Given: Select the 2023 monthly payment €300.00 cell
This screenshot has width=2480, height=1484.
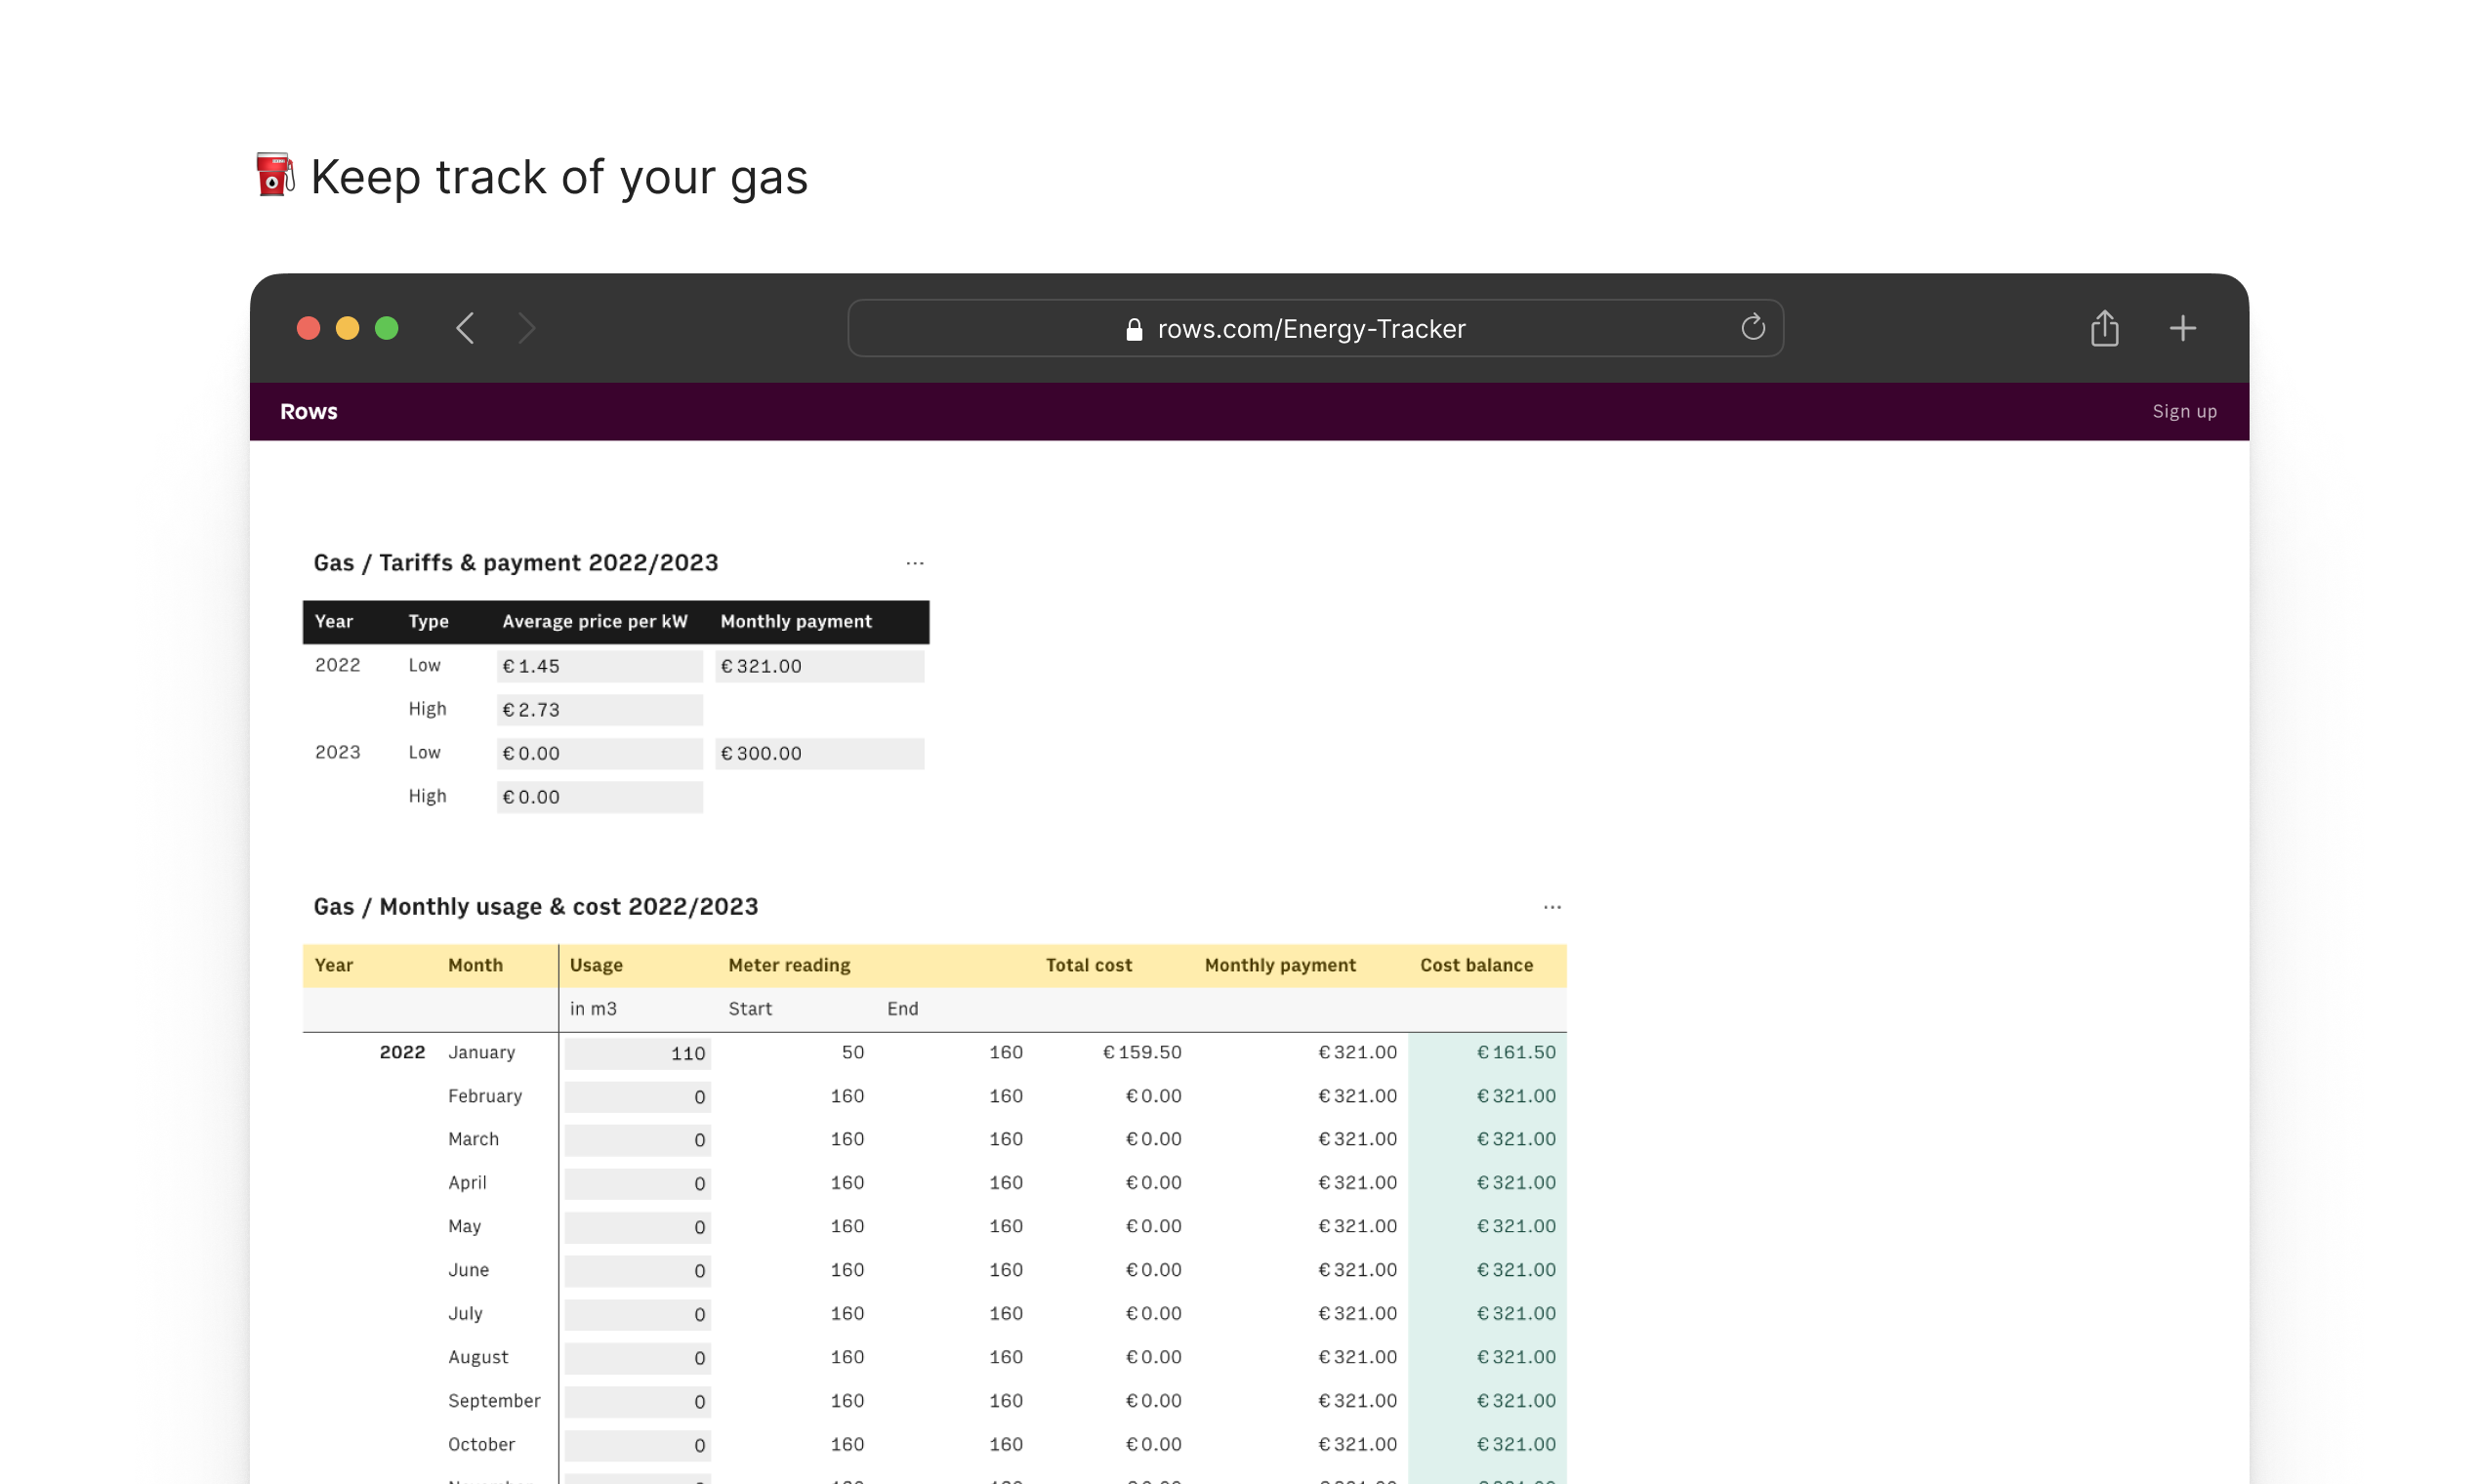Looking at the screenshot, I should click(818, 754).
